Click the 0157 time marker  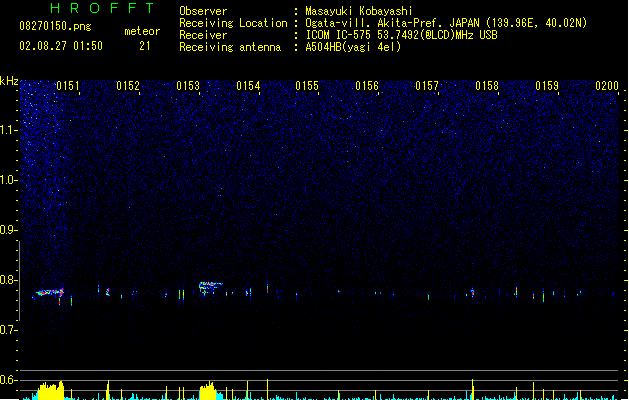pos(427,86)
